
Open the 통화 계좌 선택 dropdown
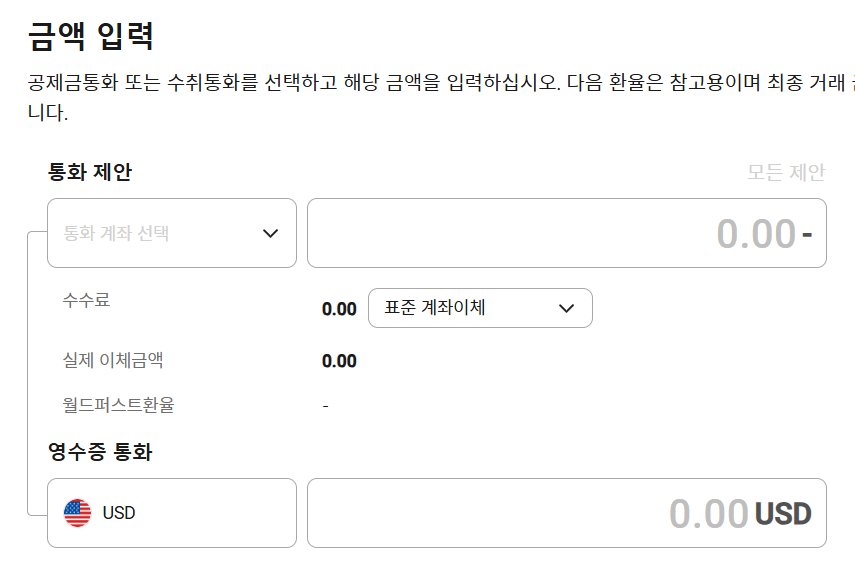point(172,233)
